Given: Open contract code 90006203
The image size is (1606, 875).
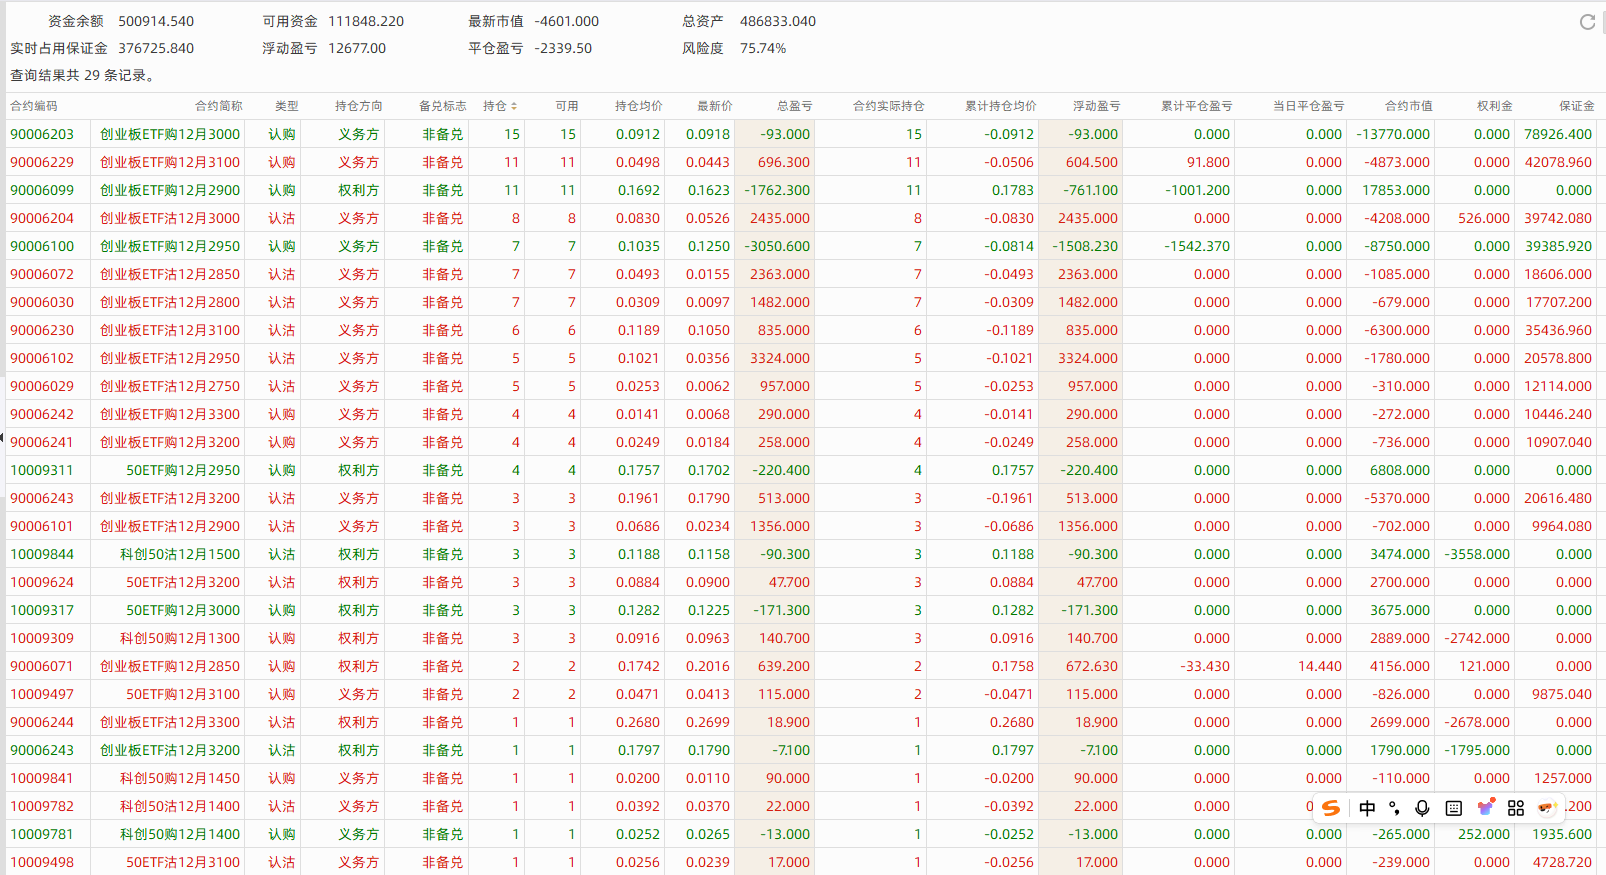Looking at the screenshot, I should [x=42, y=134].
